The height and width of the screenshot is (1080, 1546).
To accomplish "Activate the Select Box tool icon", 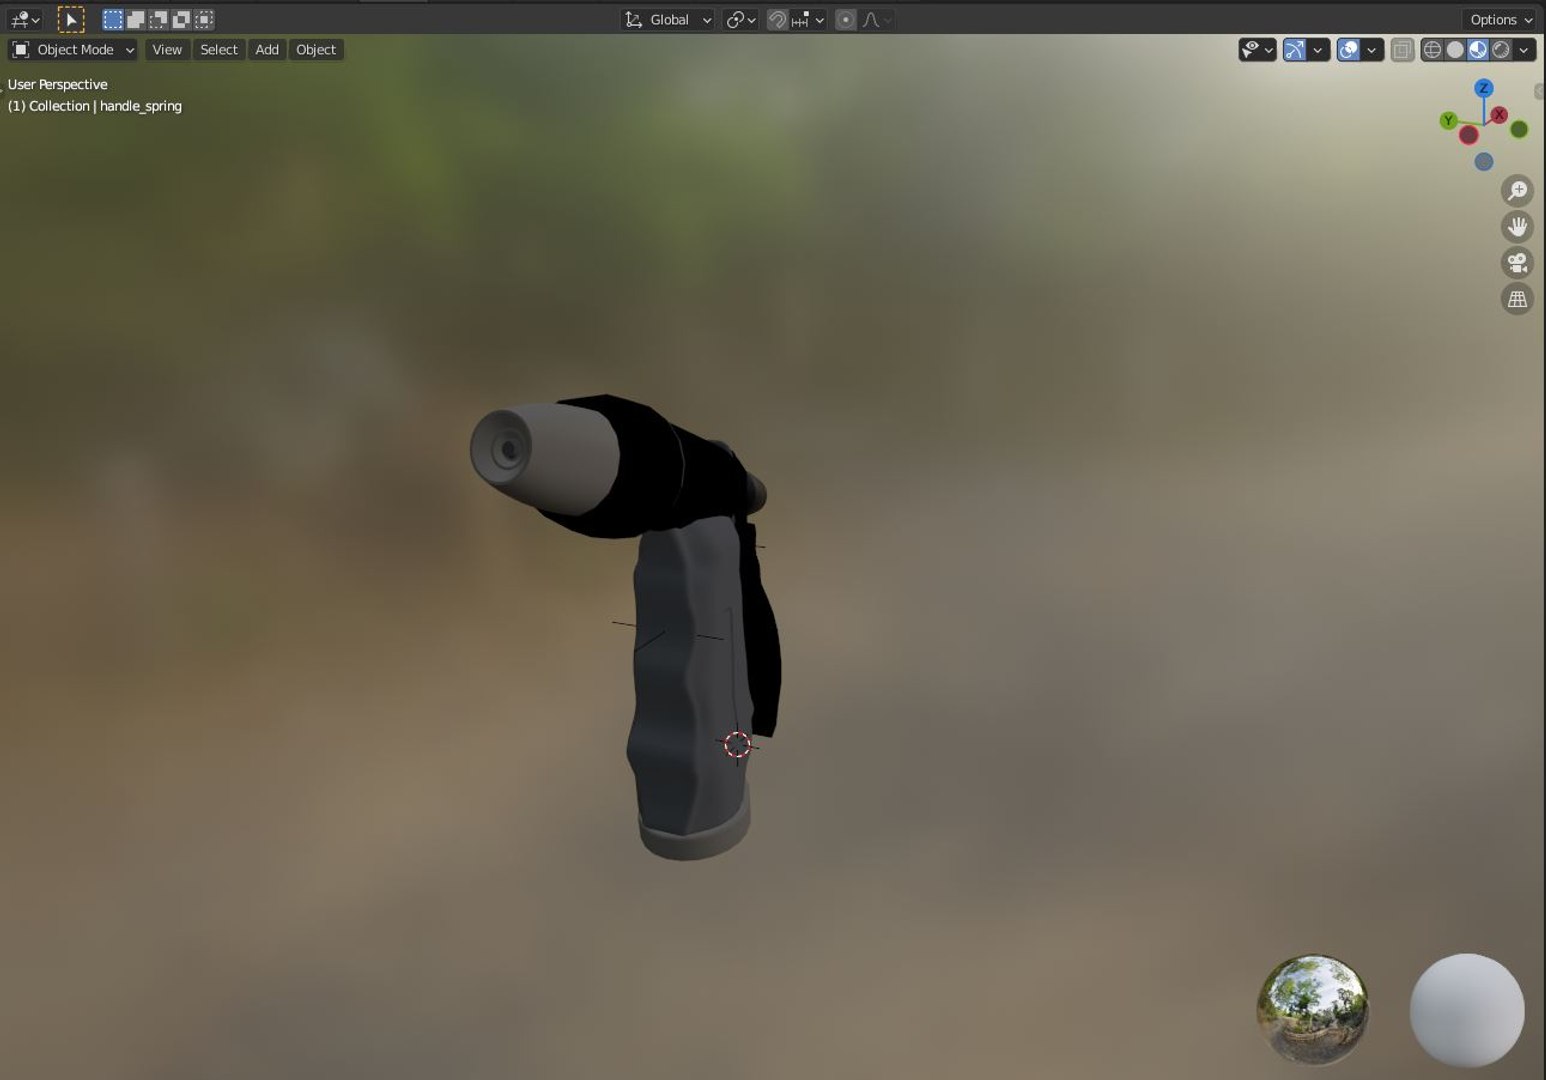I will 71,19.
